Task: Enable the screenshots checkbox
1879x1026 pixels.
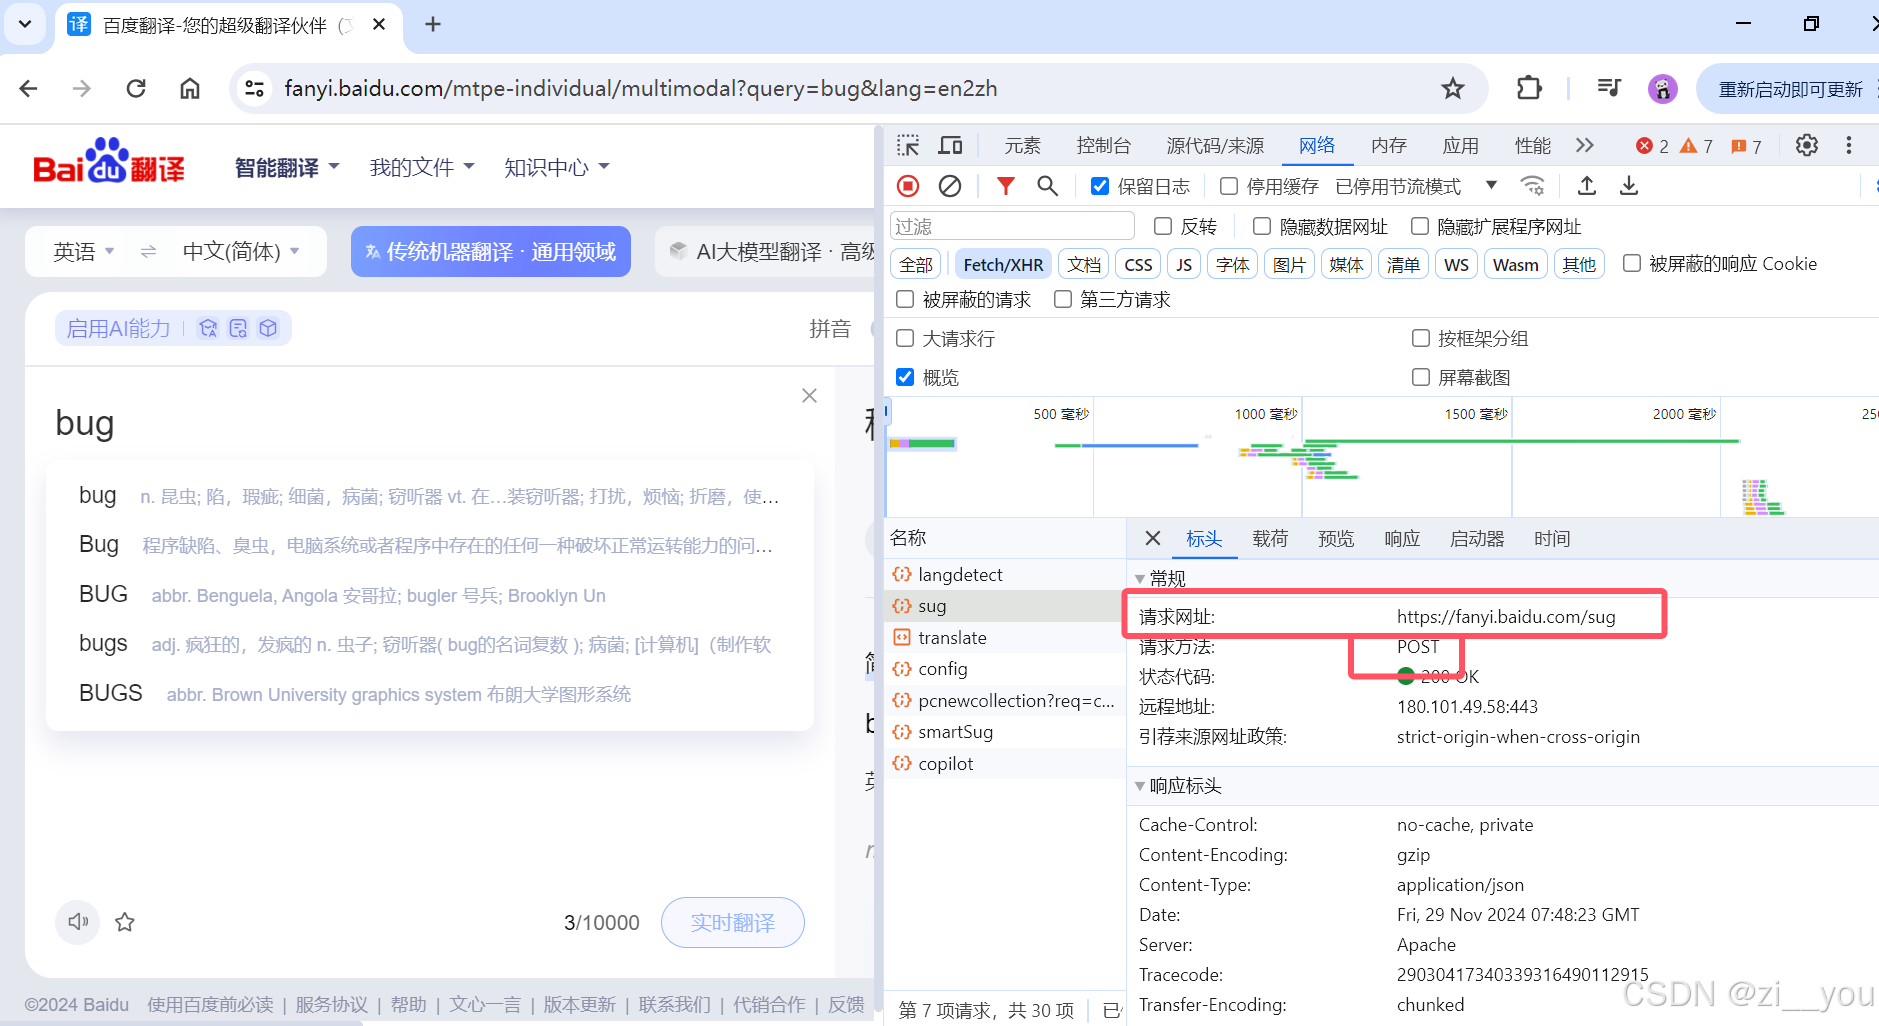Action: point(1421,377)
